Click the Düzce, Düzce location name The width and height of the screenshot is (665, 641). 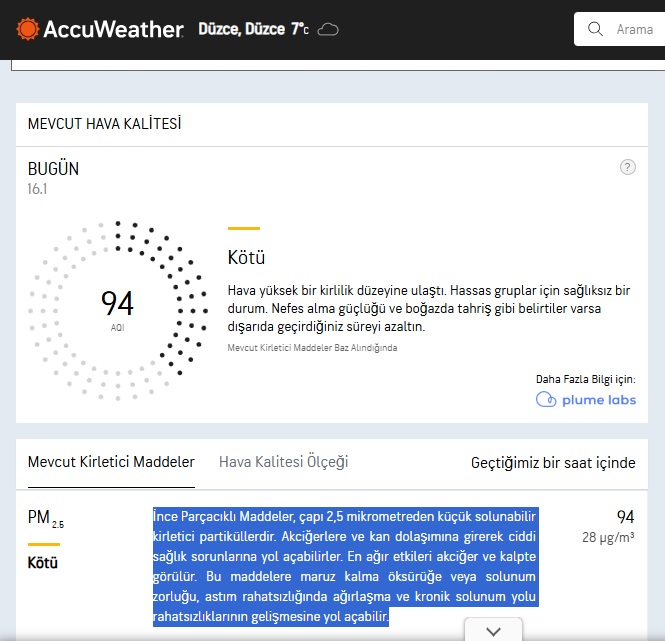(240, 30)
